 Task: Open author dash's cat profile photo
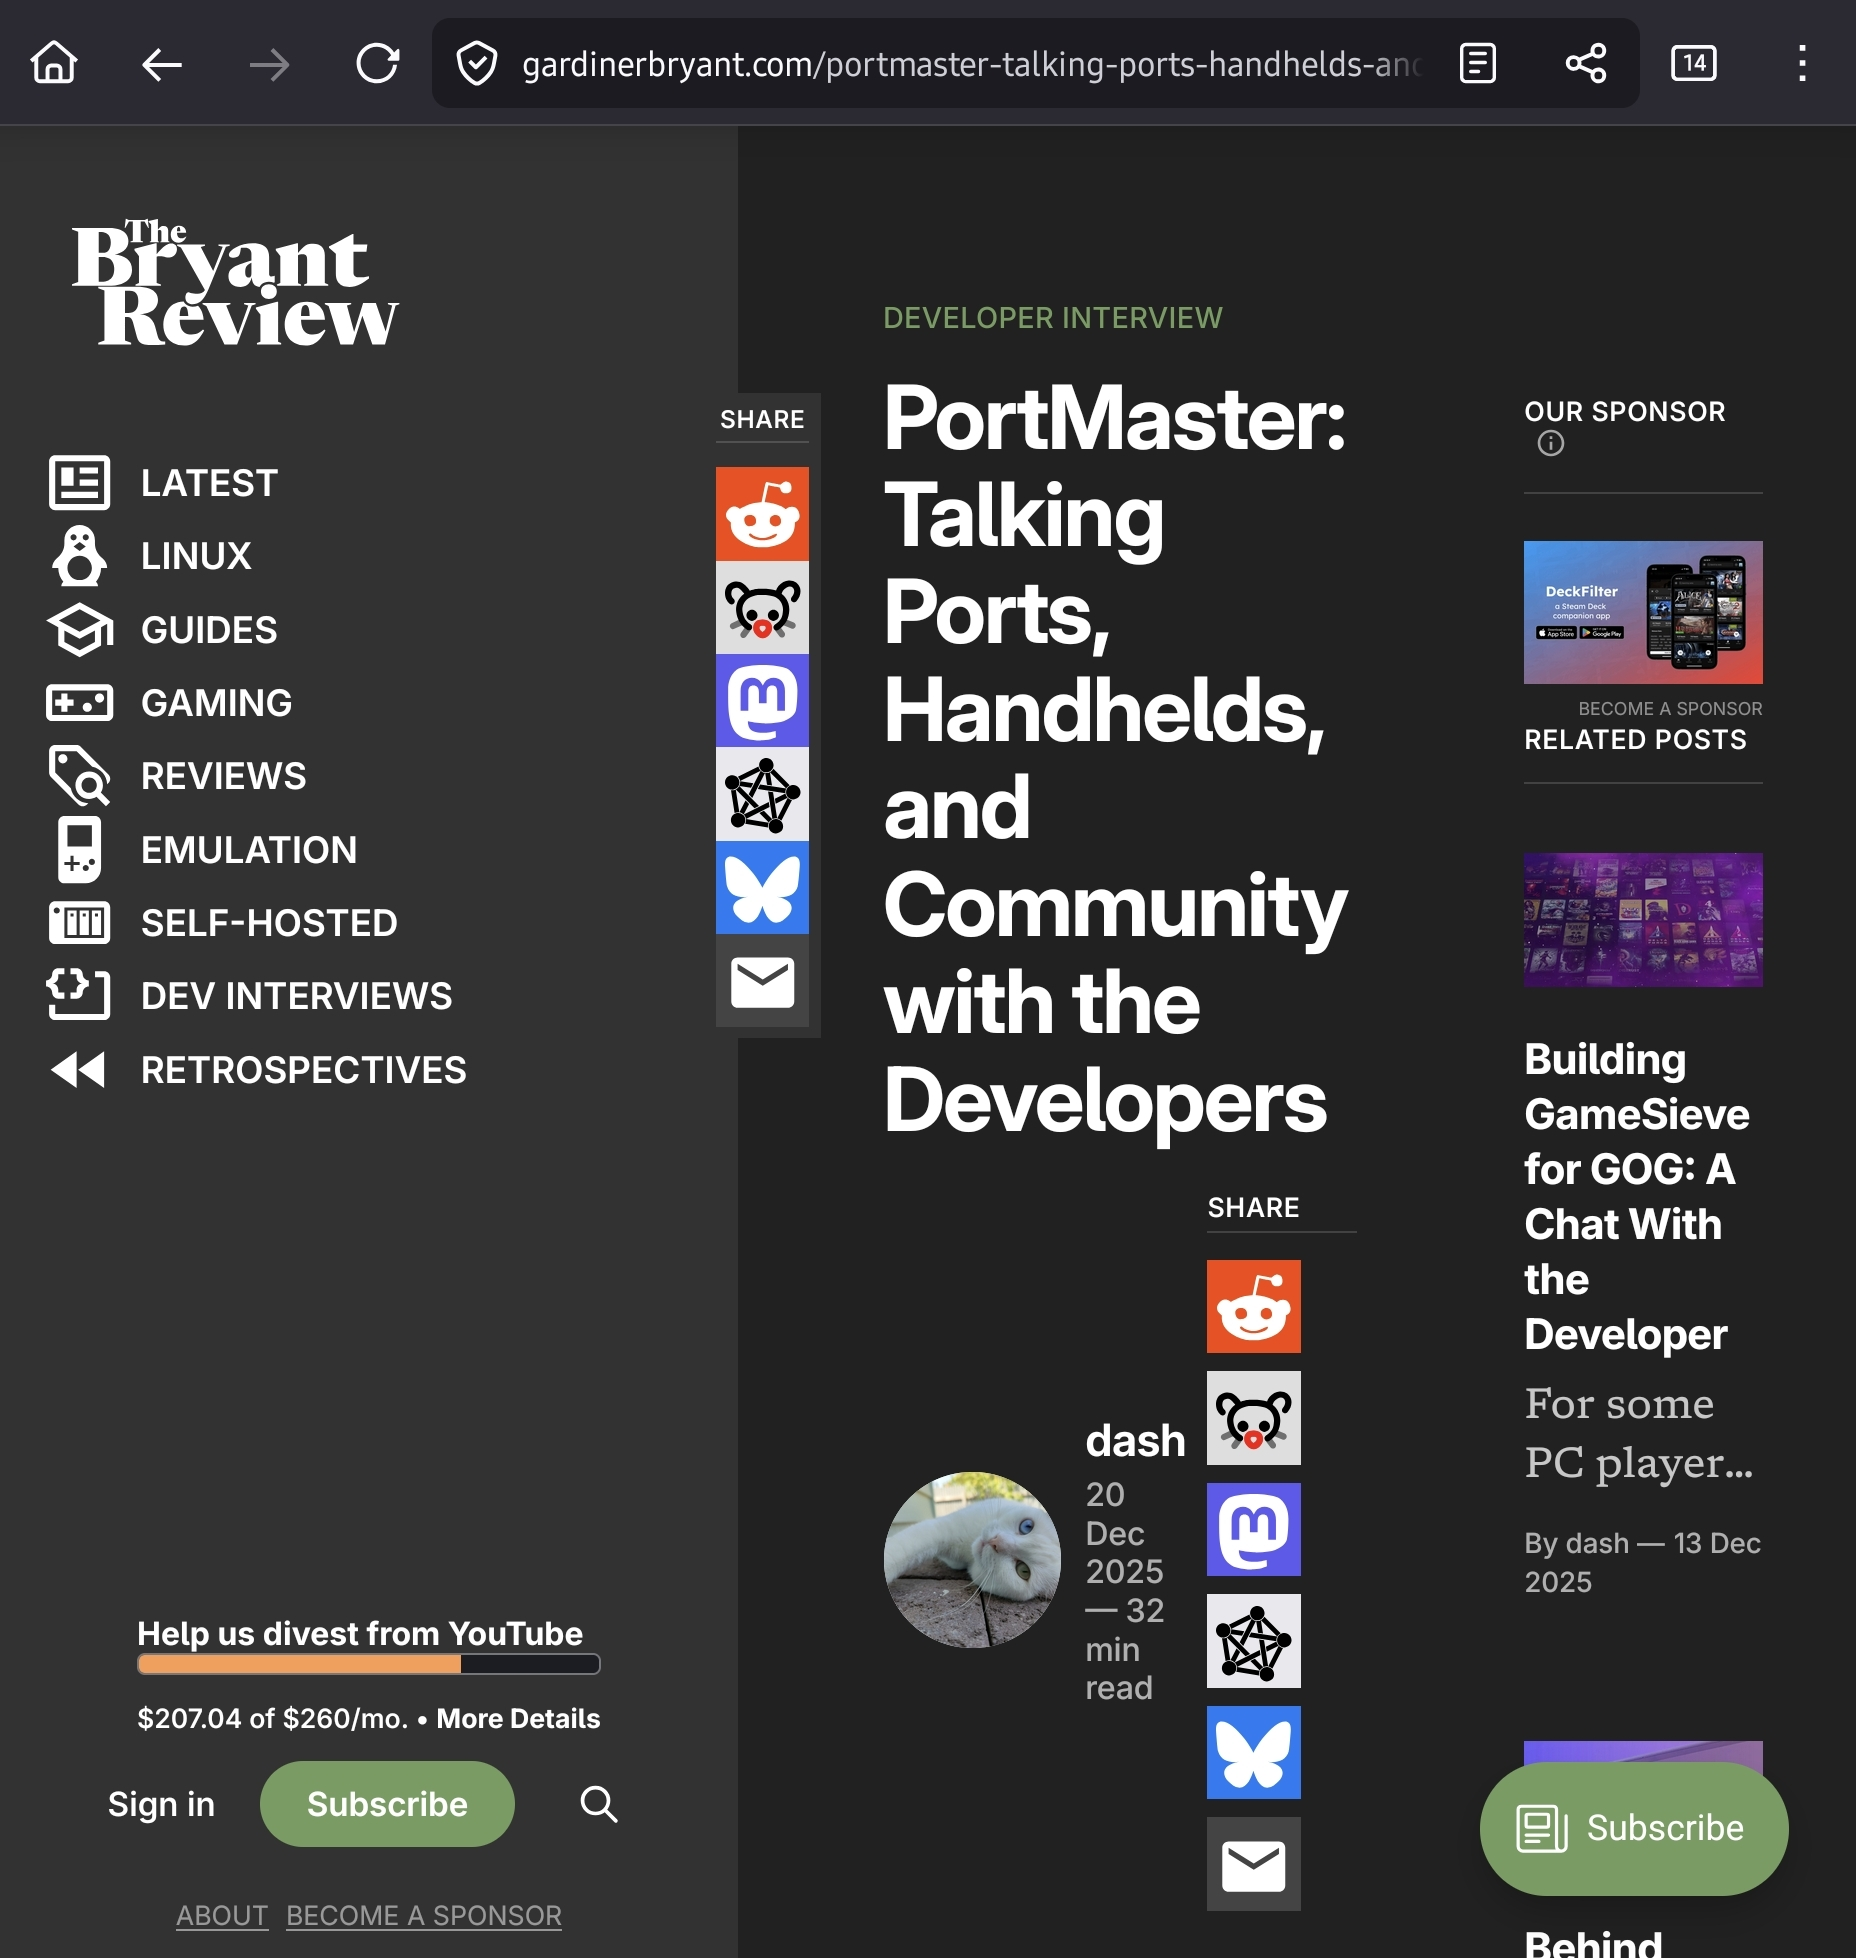(x=972, y=1559)
